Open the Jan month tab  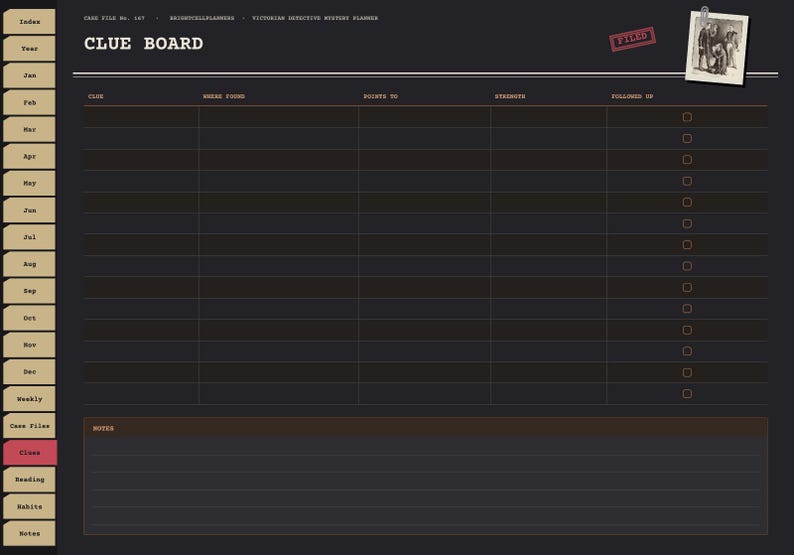coord(29,75)
